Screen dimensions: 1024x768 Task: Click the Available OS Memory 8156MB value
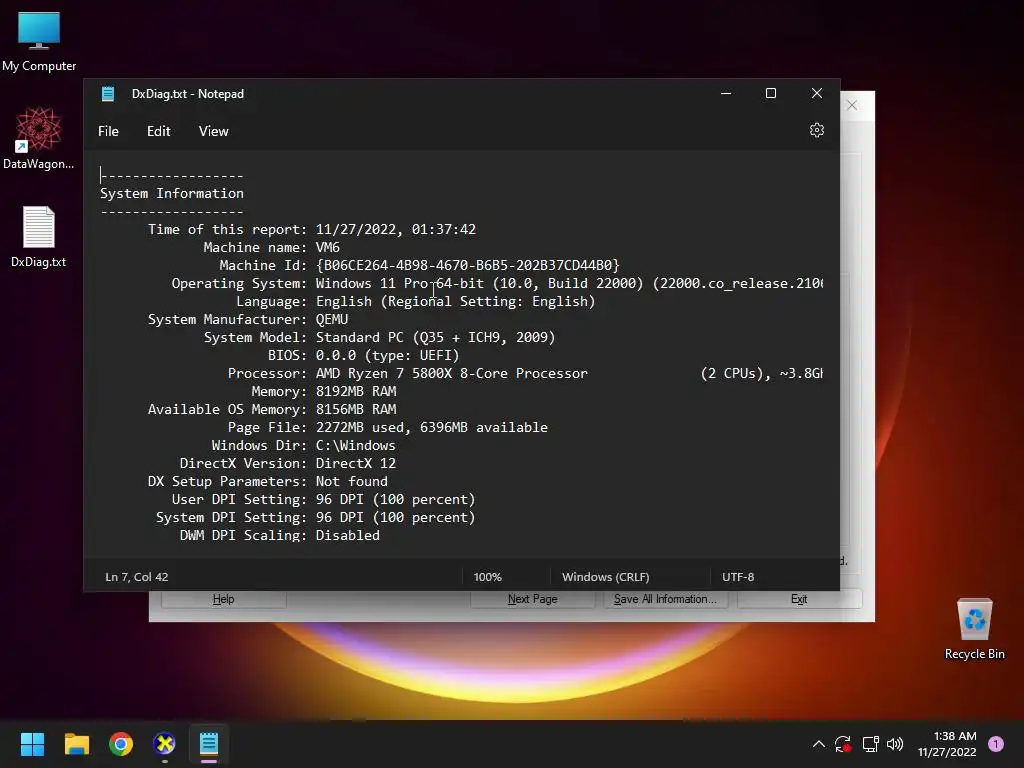click(356, 409)
